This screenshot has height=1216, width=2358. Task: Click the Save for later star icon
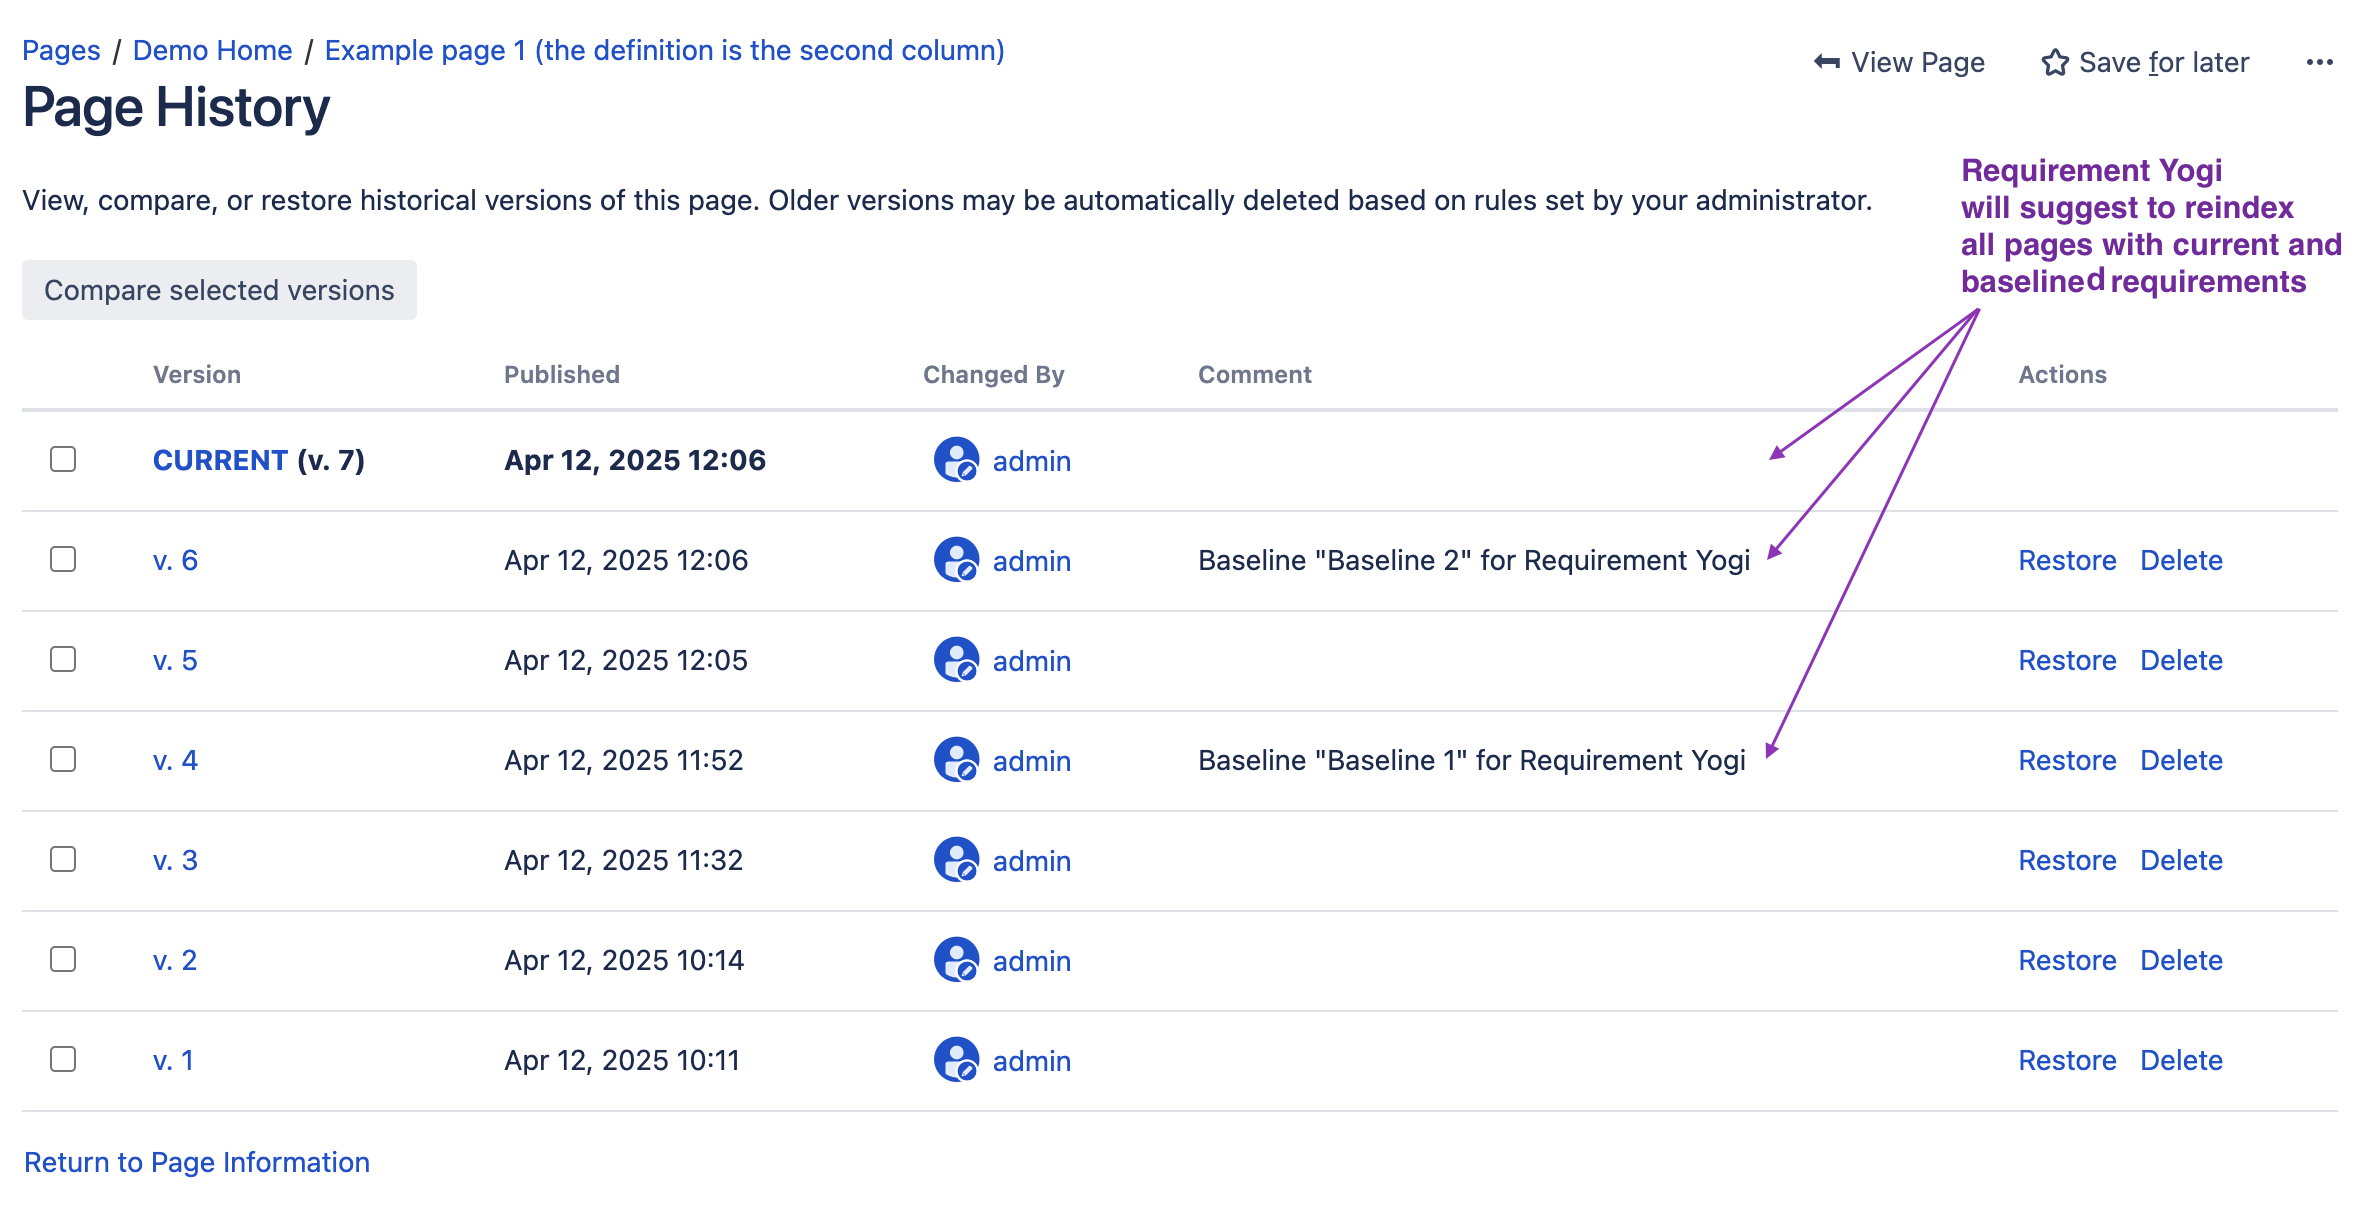pos(2054,62)
